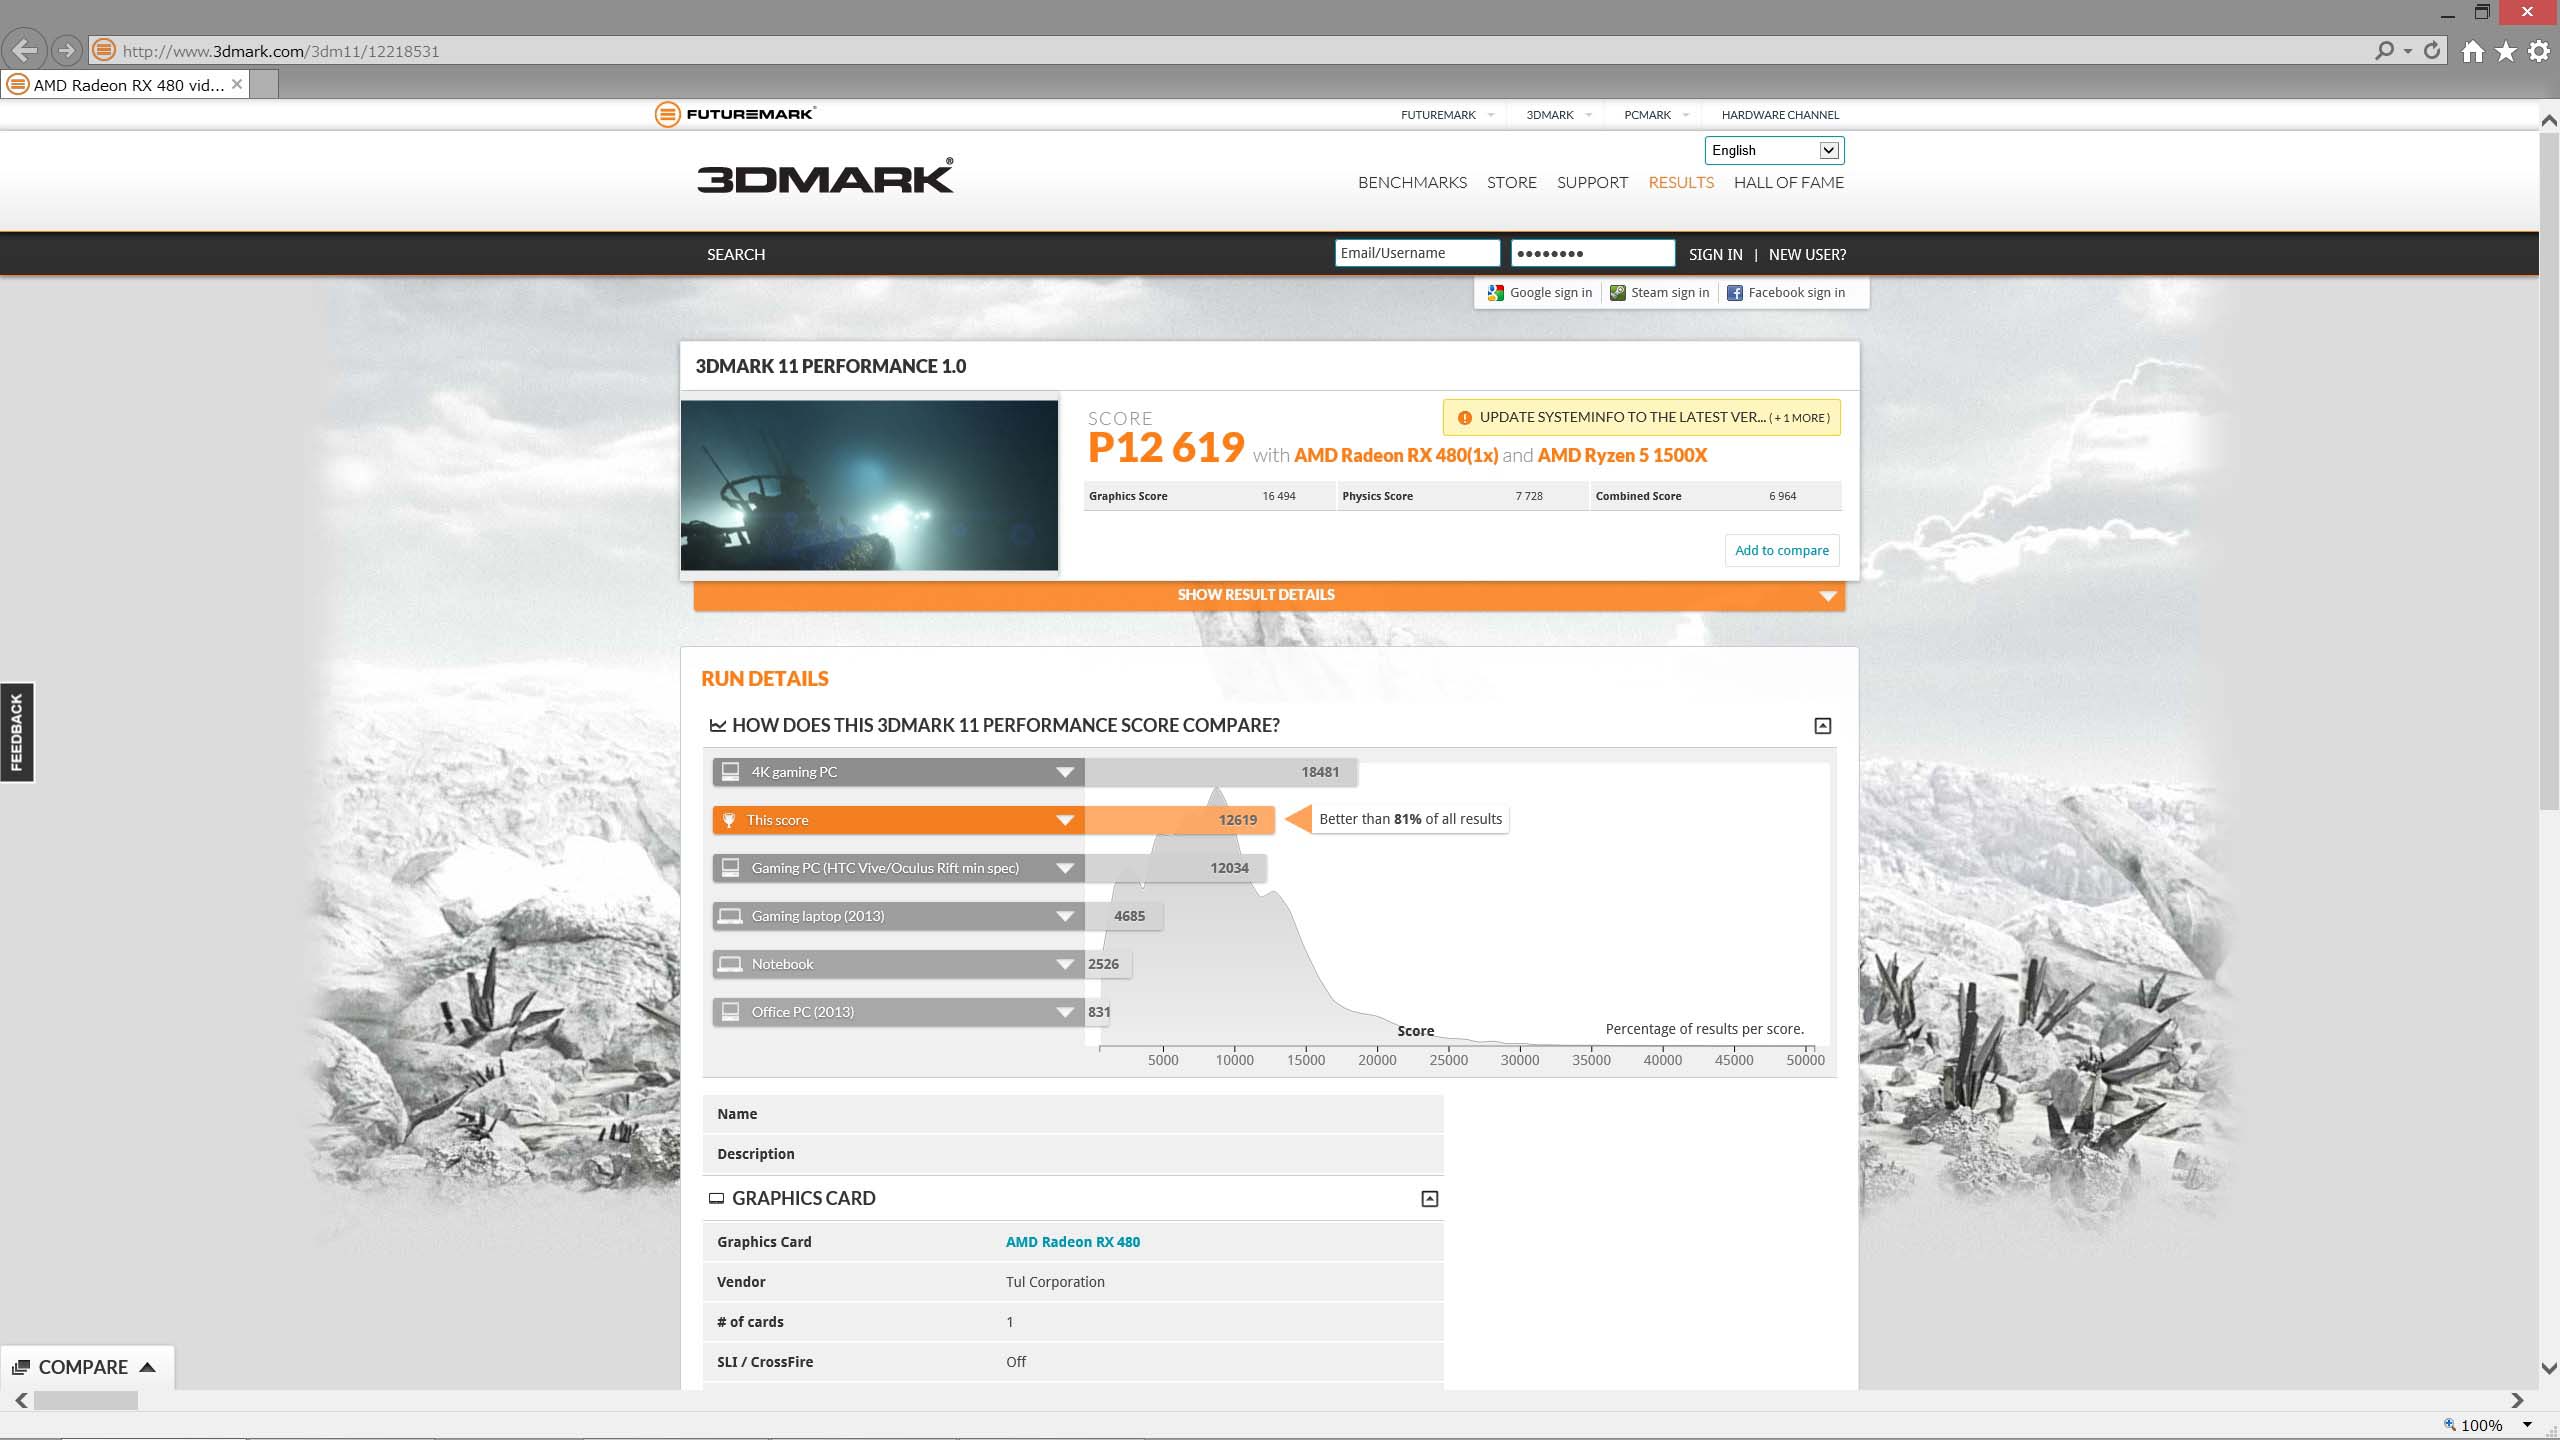The height and width of the screenshot is (1440, 2560).
Task: Click the 'Better than 81% of all results' label
Action: point(1410,819)
